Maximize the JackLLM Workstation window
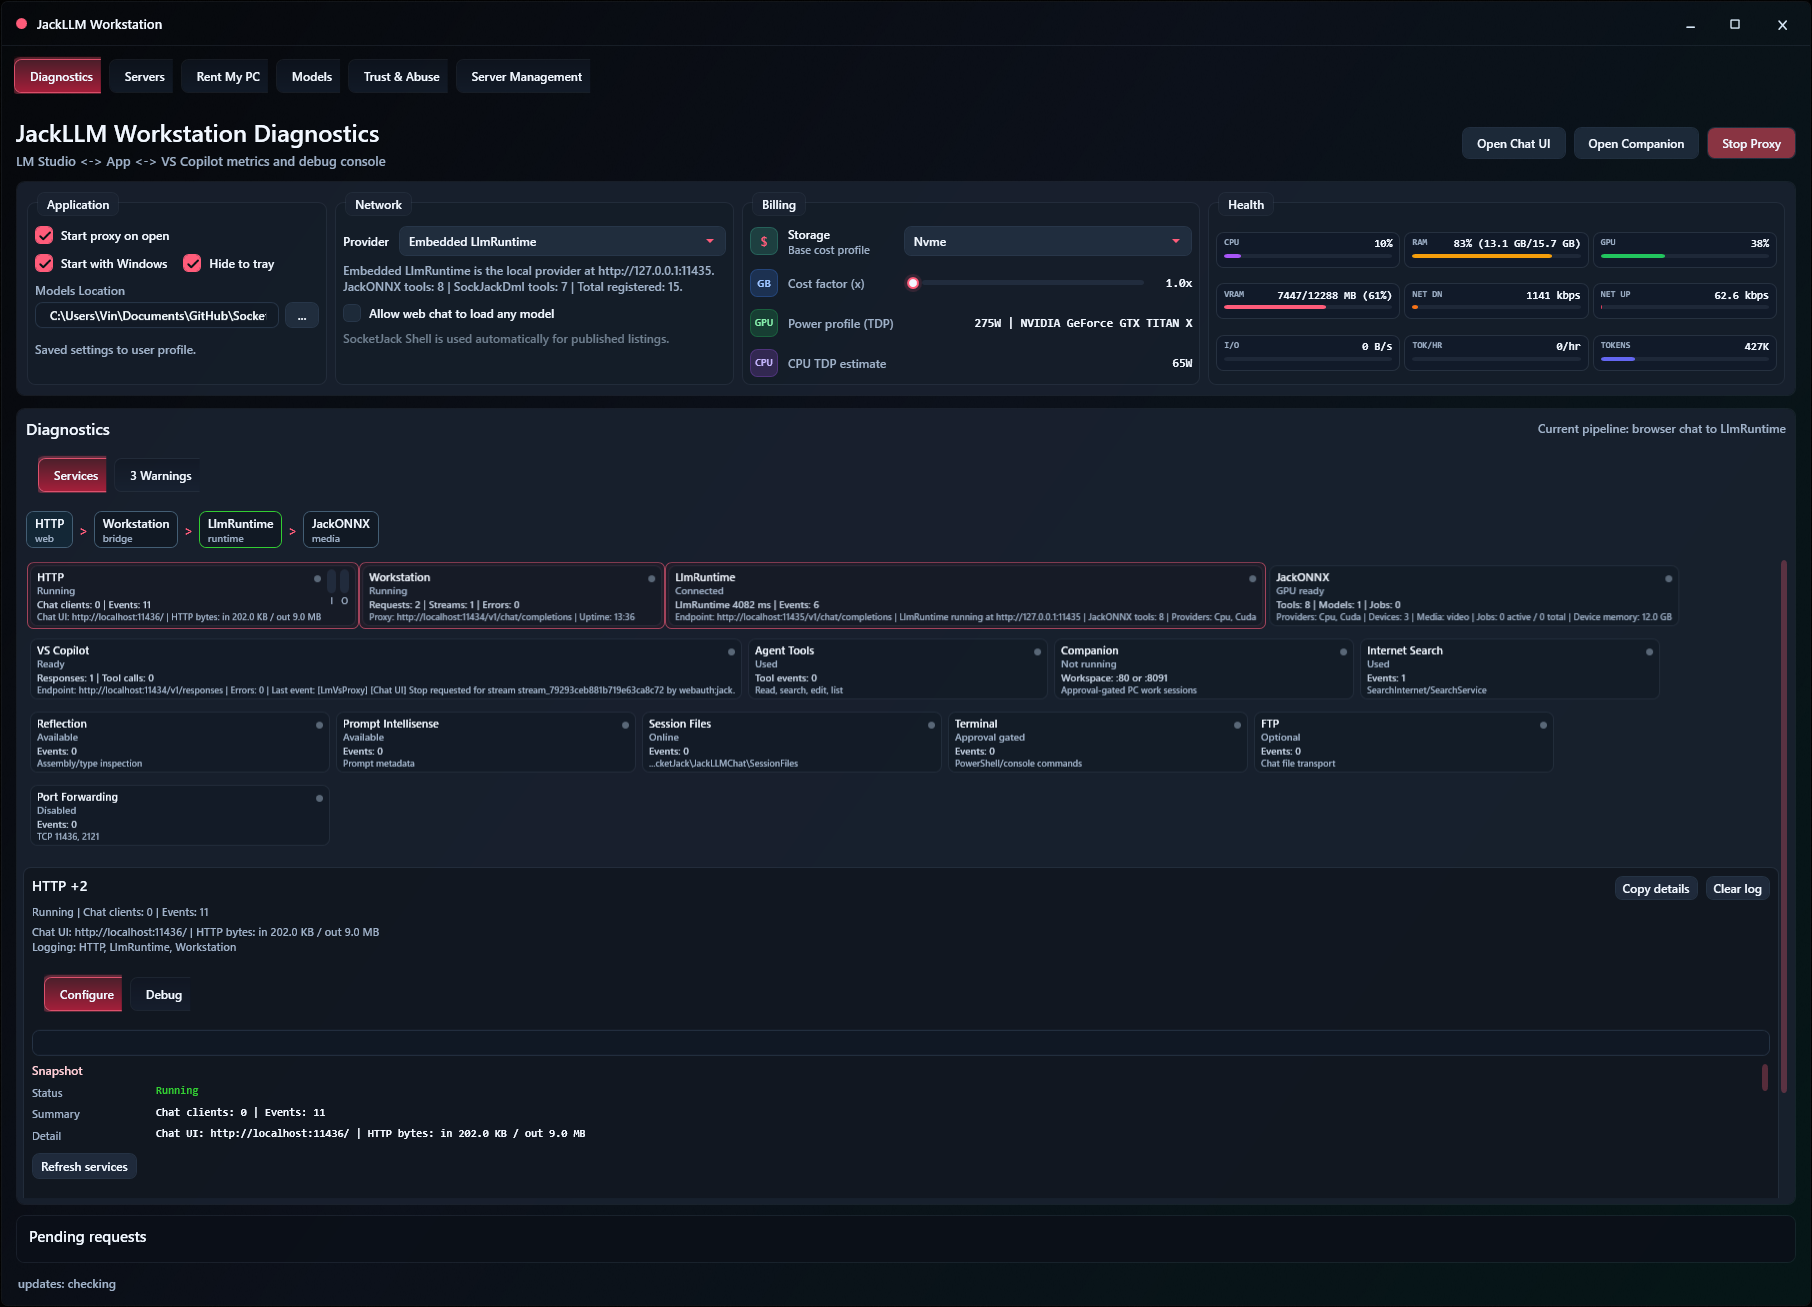1812x1307 pixels. 1735,24
